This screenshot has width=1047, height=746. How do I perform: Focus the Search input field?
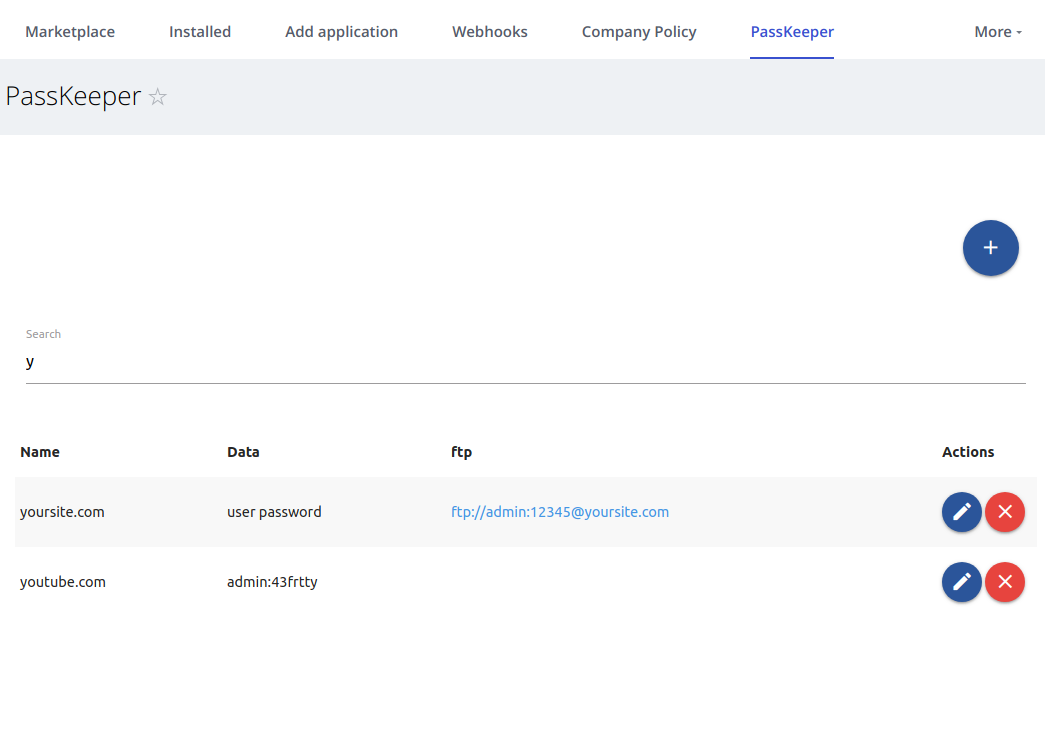525,362
